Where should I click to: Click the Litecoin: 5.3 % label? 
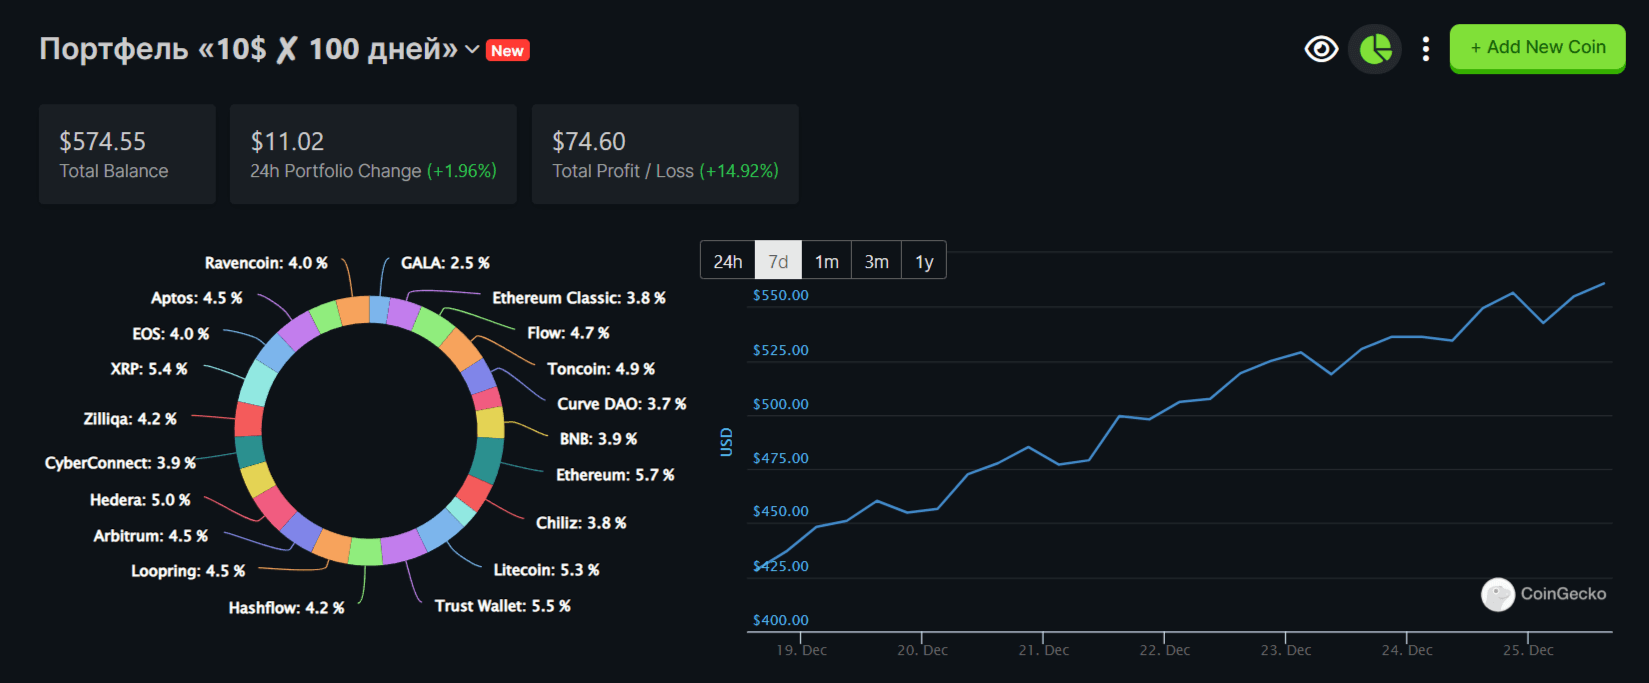tap(546, 570)
